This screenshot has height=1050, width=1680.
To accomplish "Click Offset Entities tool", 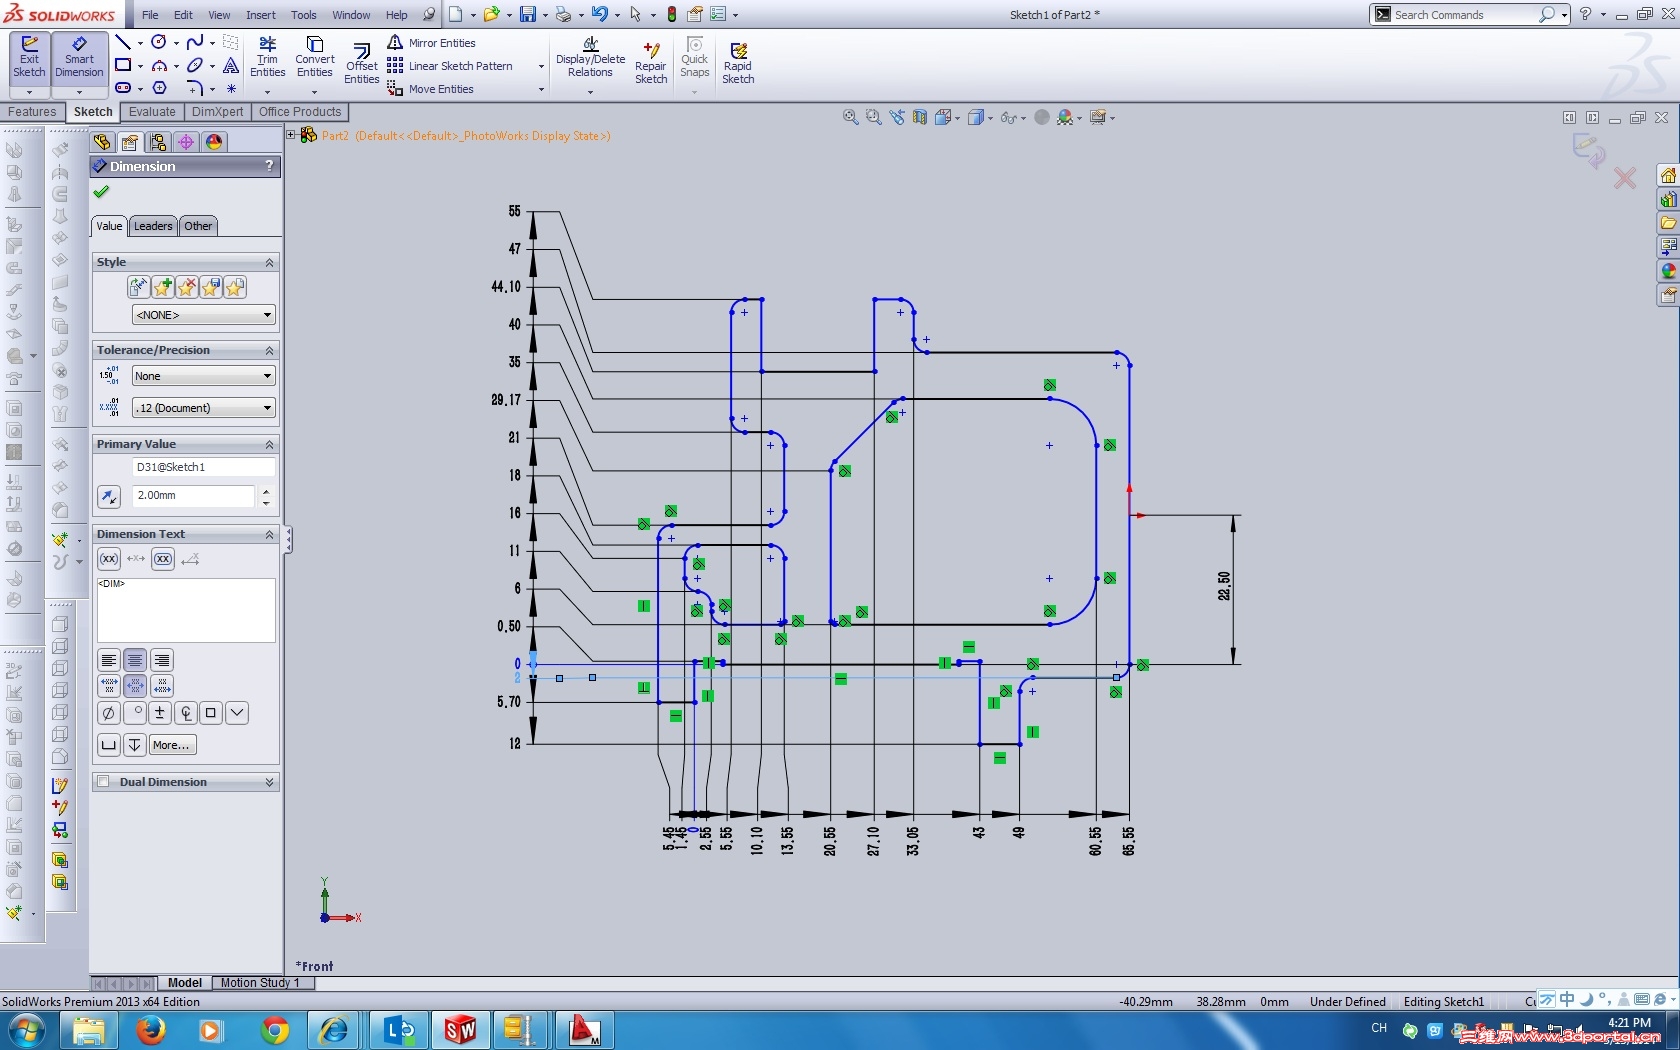I will pyautogui.click(x=362, y=64).
